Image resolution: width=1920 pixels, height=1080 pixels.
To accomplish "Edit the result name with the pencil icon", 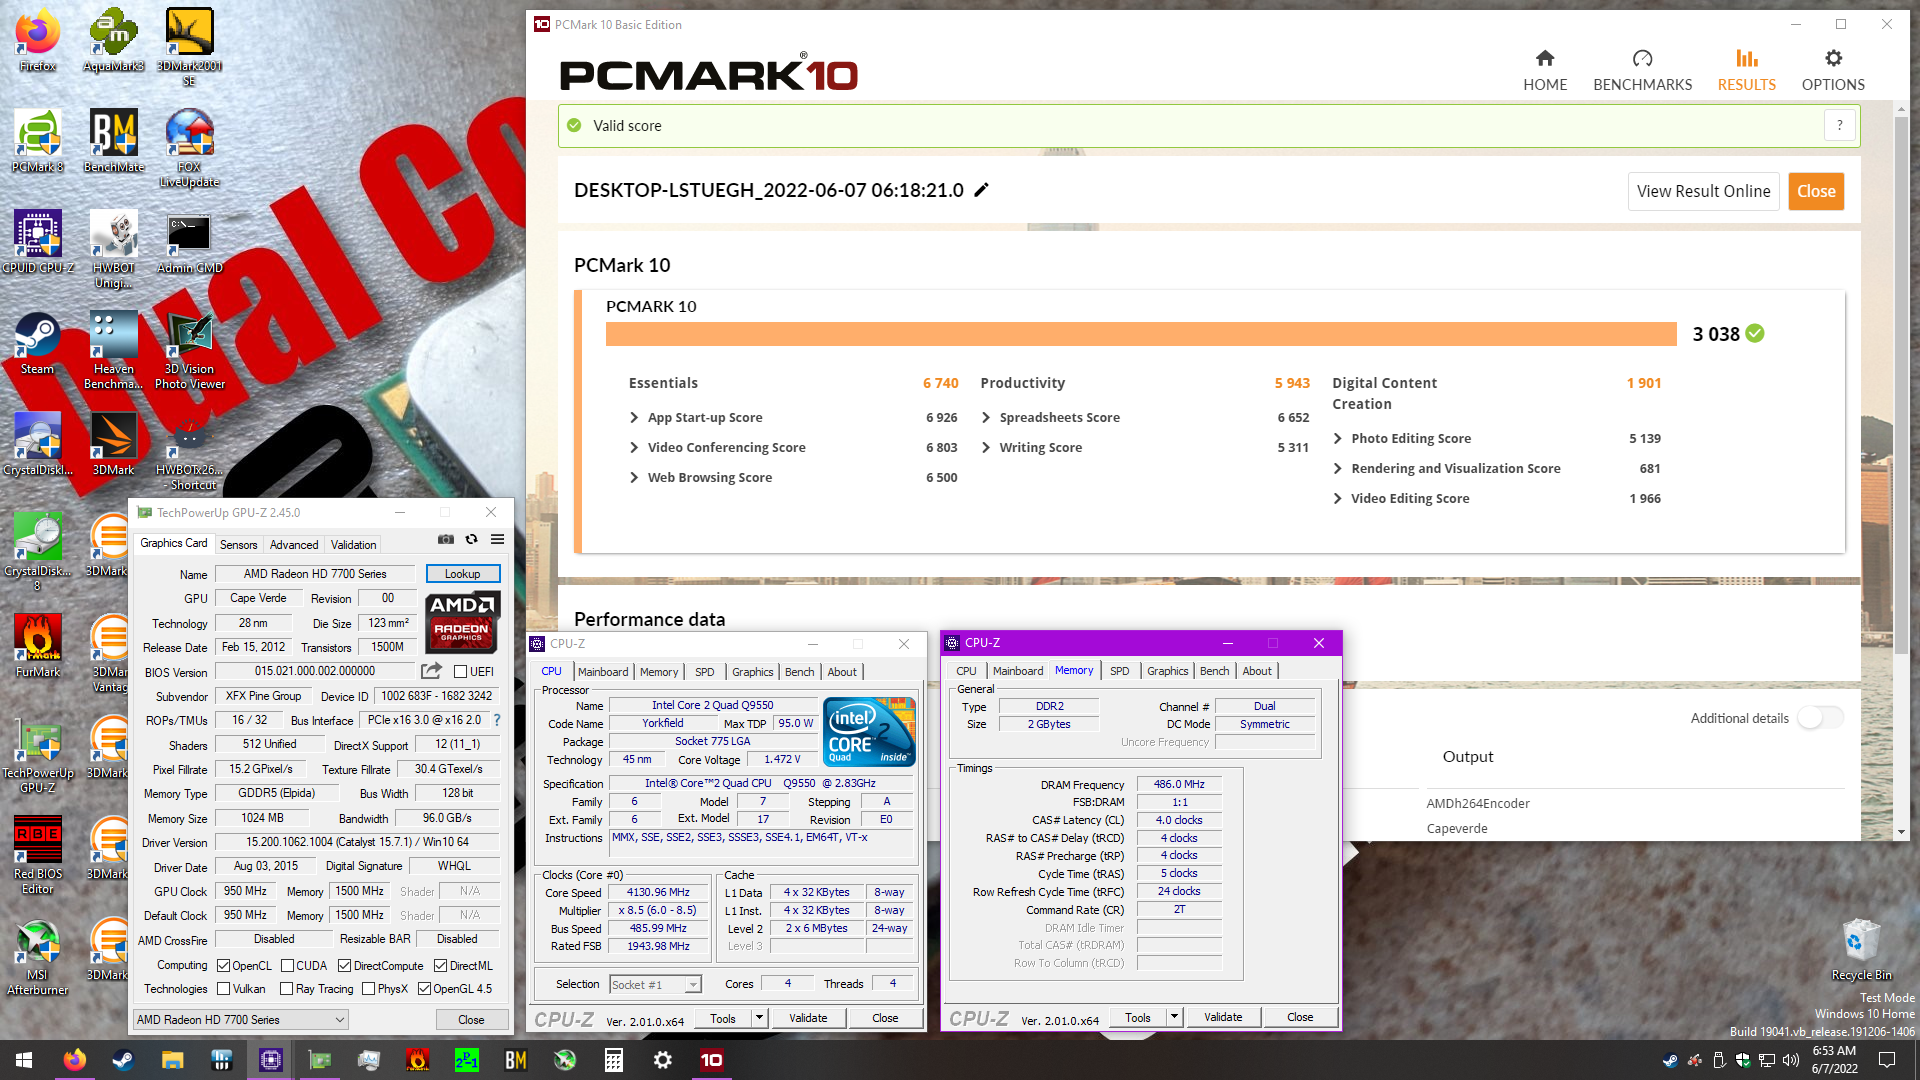I will click(x=981, y=190).
